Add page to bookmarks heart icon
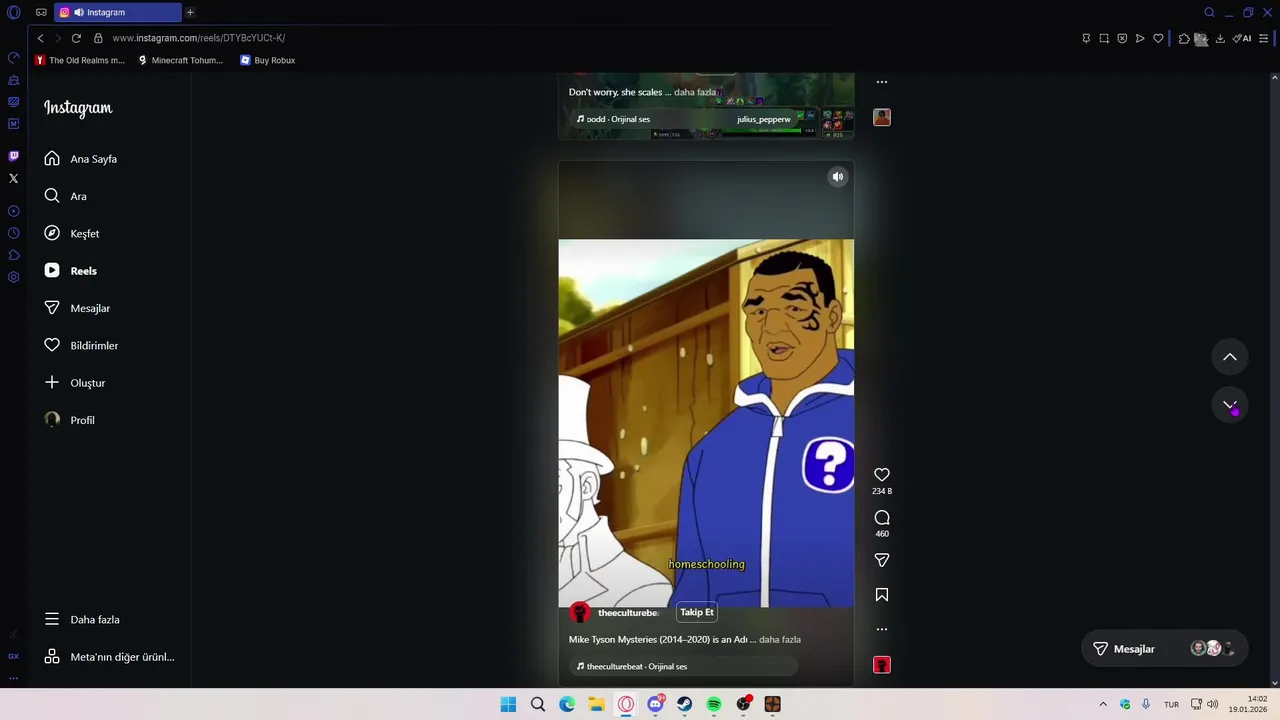This screenshot has width=1280, height=720. (x=1158, y=38)
